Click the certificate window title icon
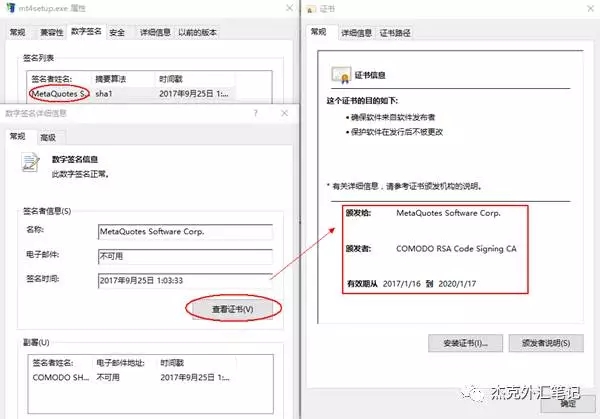 tap(311, 9)
